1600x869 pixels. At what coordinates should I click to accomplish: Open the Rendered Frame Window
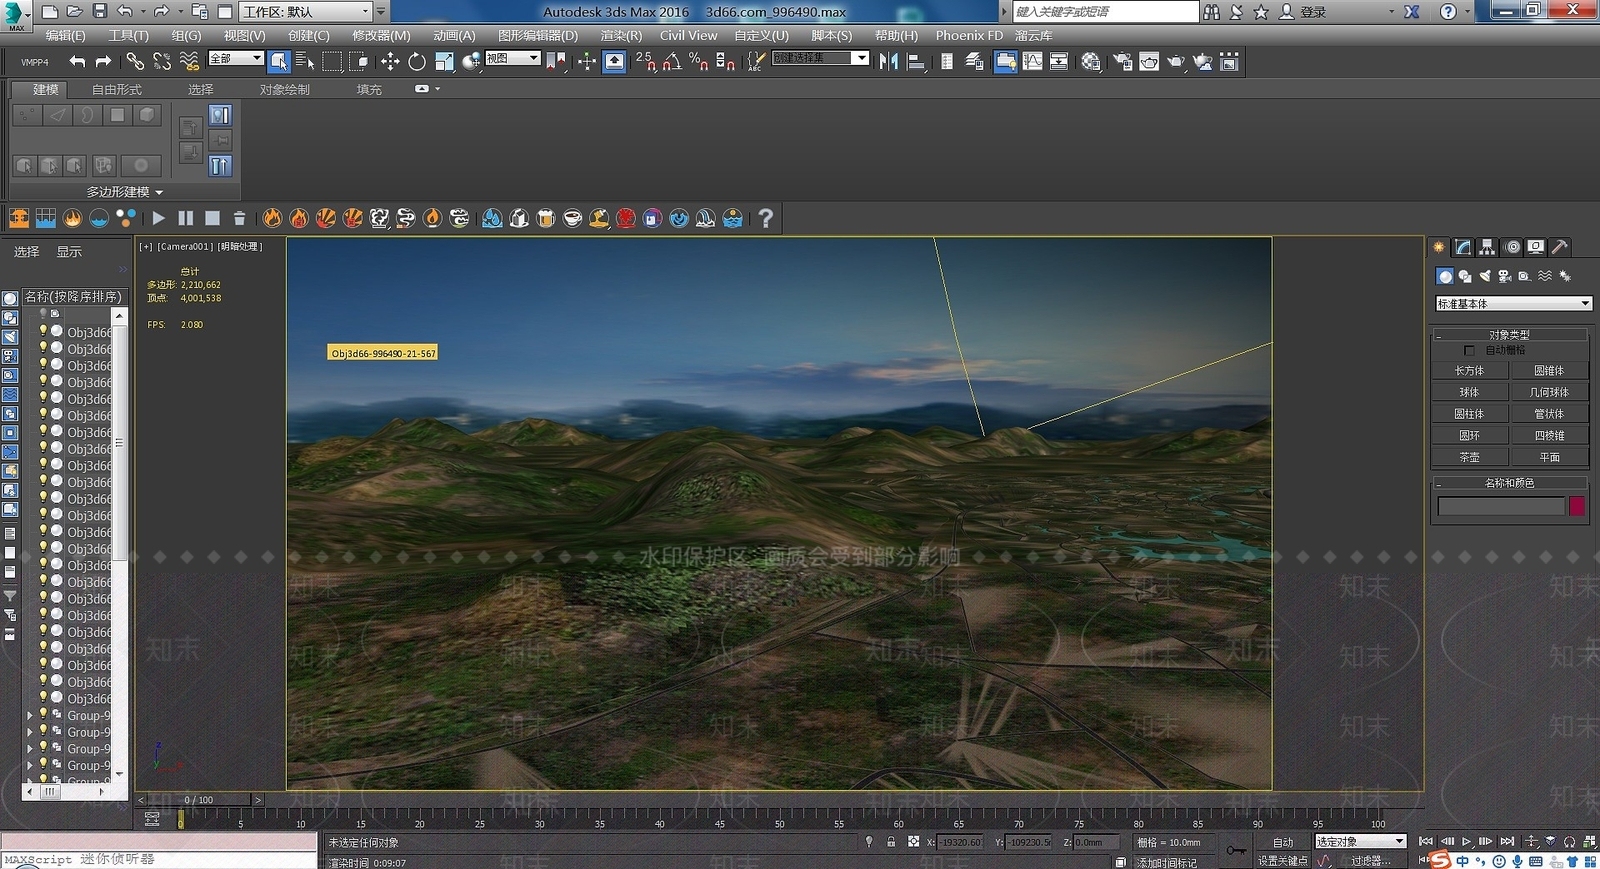point(1149,62)
